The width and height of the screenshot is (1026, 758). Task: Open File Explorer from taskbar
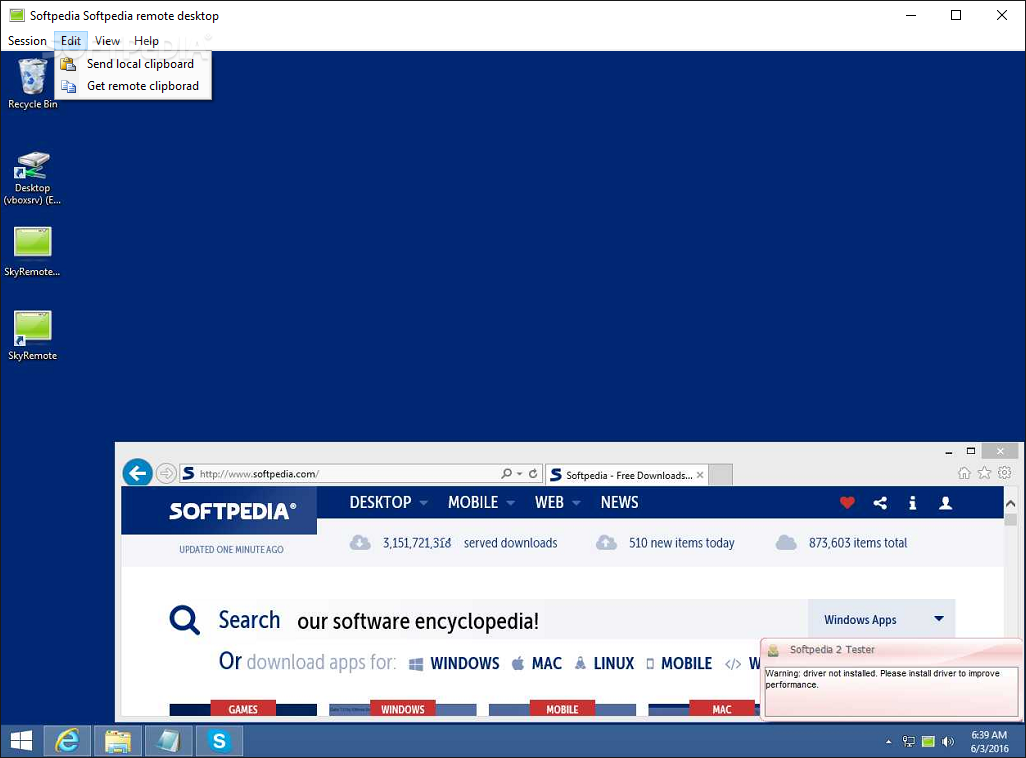(x=118, y=741)
